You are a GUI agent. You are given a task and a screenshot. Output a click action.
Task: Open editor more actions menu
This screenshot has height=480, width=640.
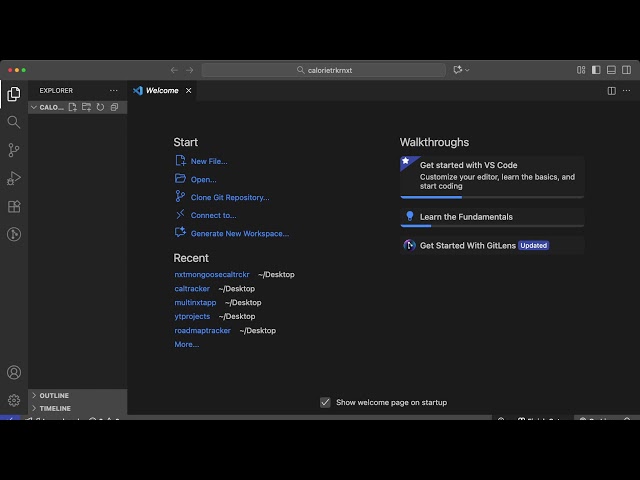pyautogui.click(x=627, y=91)
